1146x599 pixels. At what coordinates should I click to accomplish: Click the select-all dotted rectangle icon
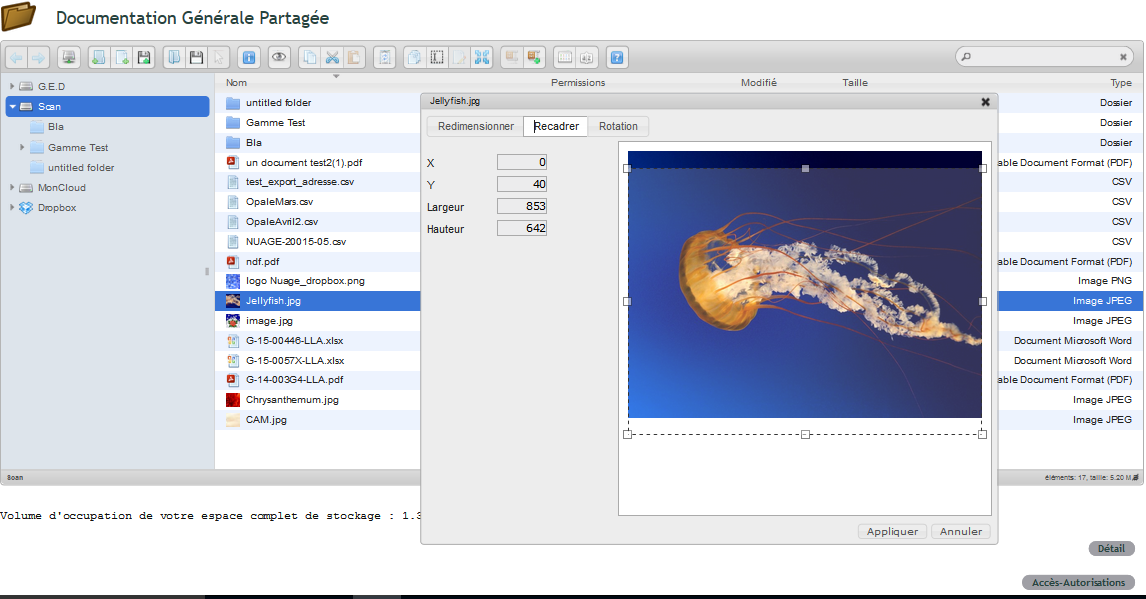click(x=437, y=57)
